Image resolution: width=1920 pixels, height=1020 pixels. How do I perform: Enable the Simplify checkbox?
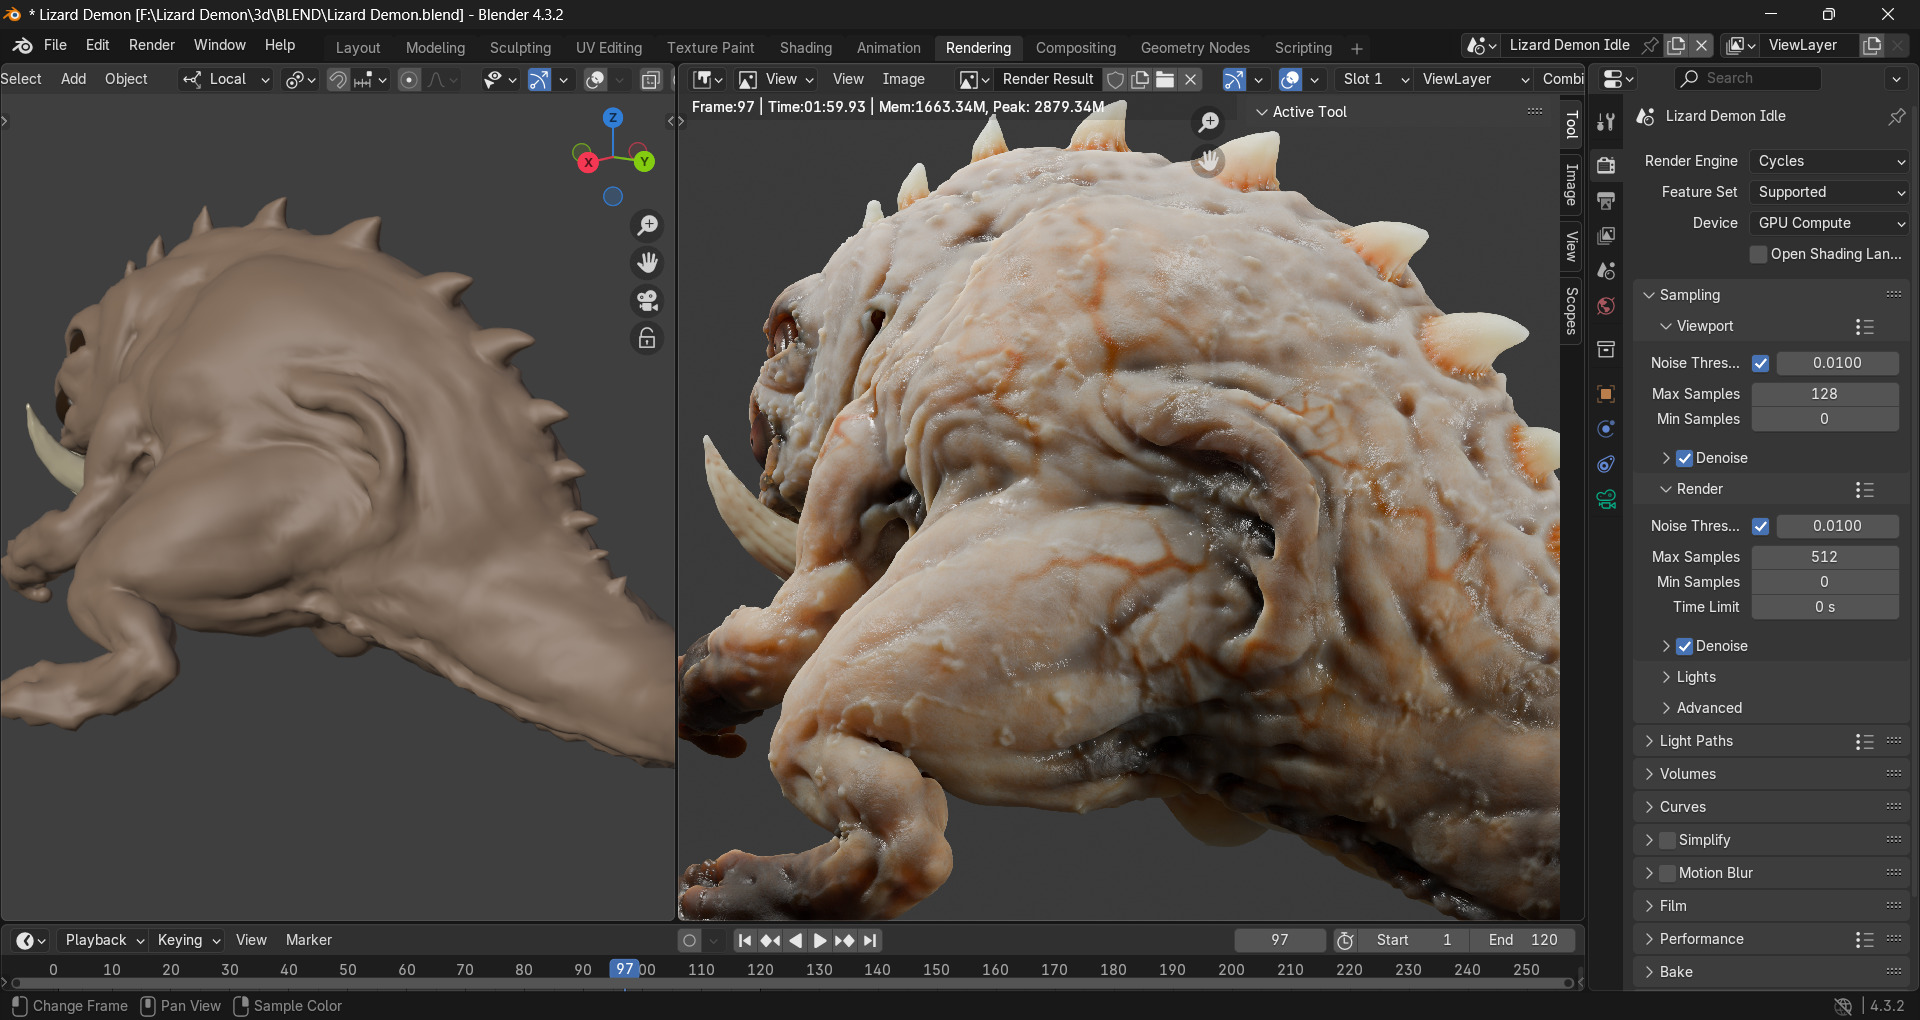[1667, 840]
